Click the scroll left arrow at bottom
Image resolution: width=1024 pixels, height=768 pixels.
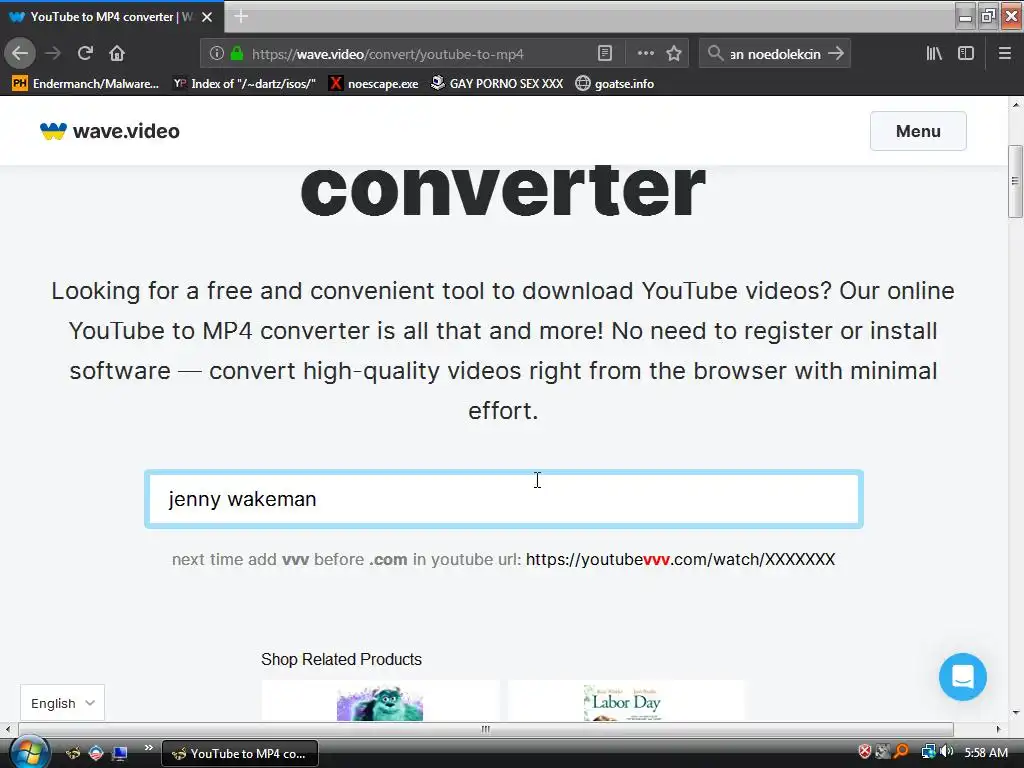(8, 729)
